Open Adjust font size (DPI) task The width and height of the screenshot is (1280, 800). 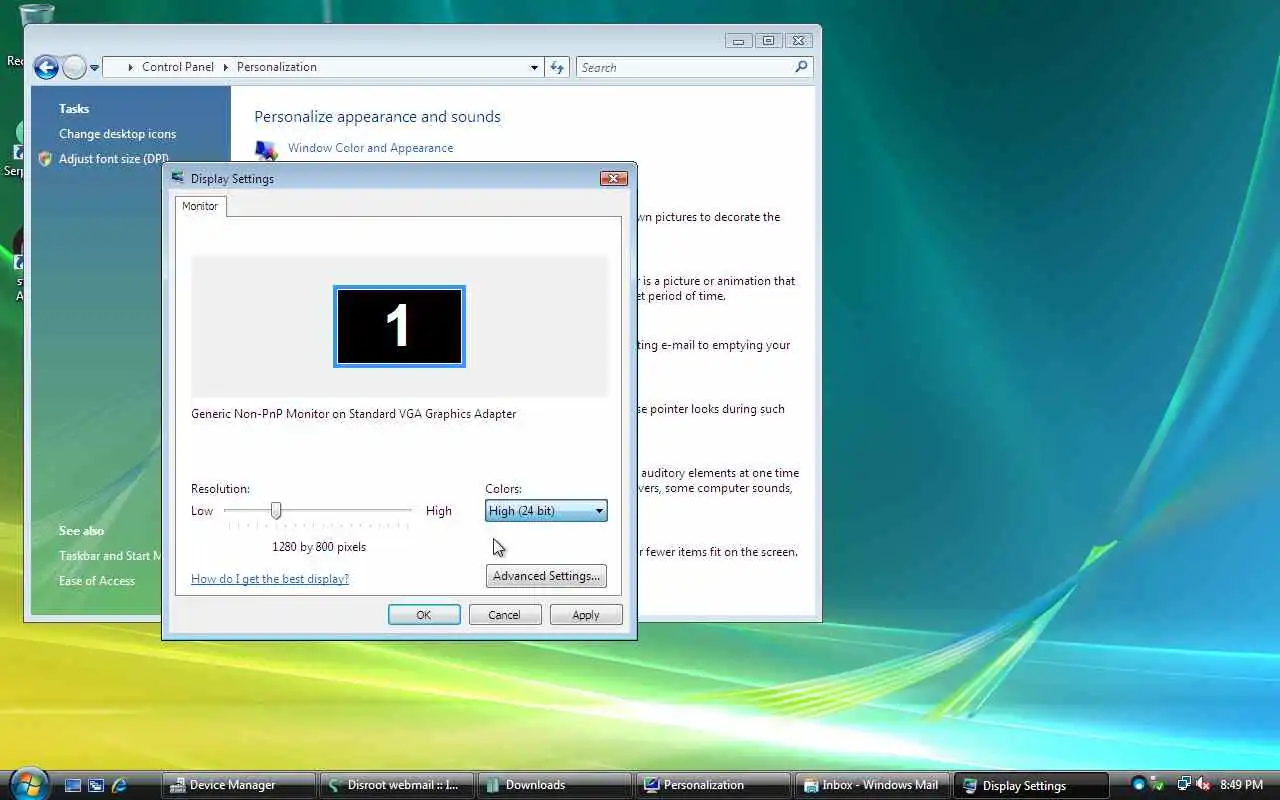(x=114, y=159)
